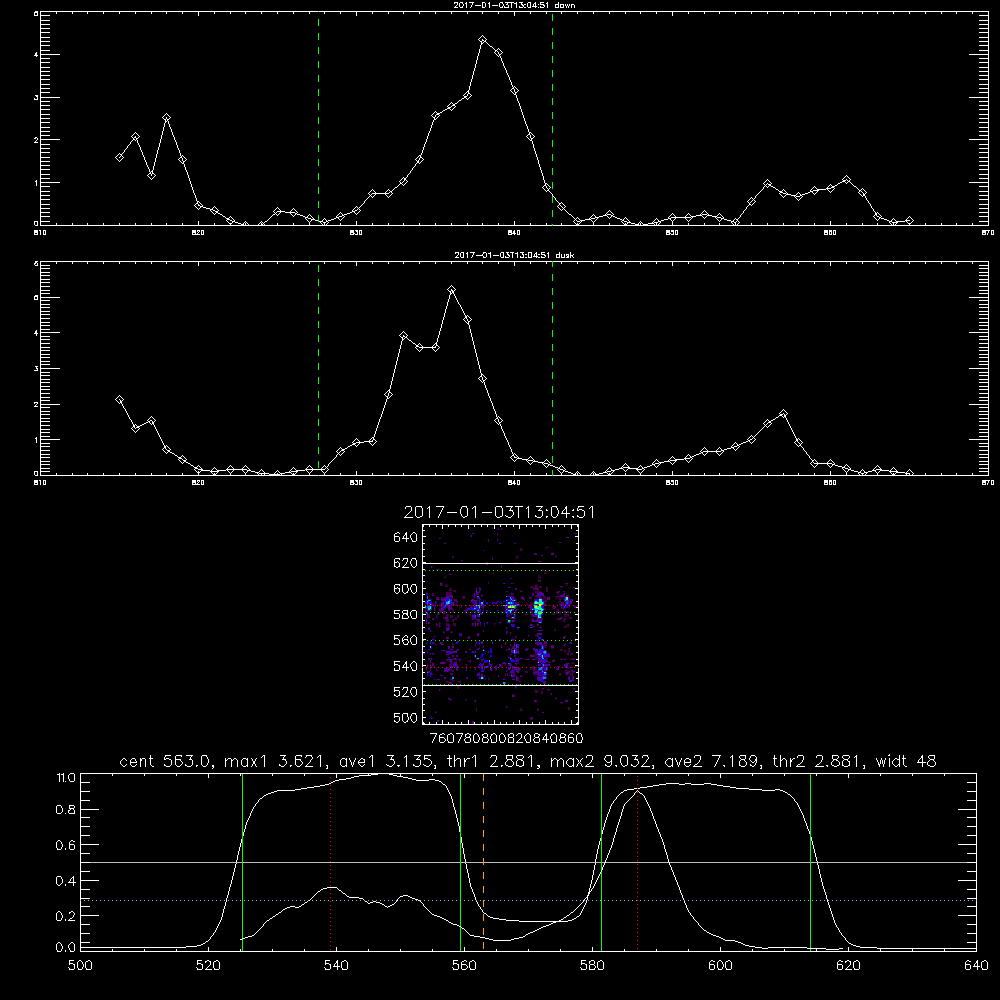
Task: Select the 'ave2 7.189' value
Action: coord(711,761)
